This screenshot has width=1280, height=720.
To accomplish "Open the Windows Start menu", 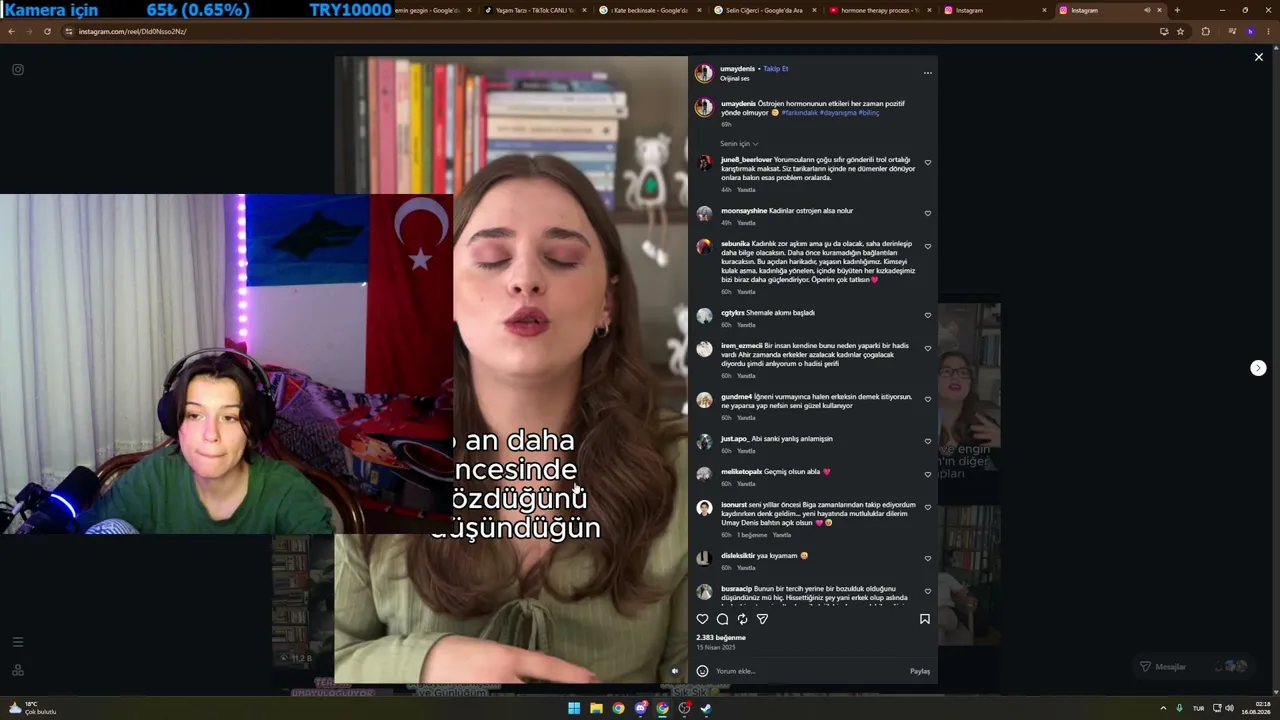I will click(574, 708).
